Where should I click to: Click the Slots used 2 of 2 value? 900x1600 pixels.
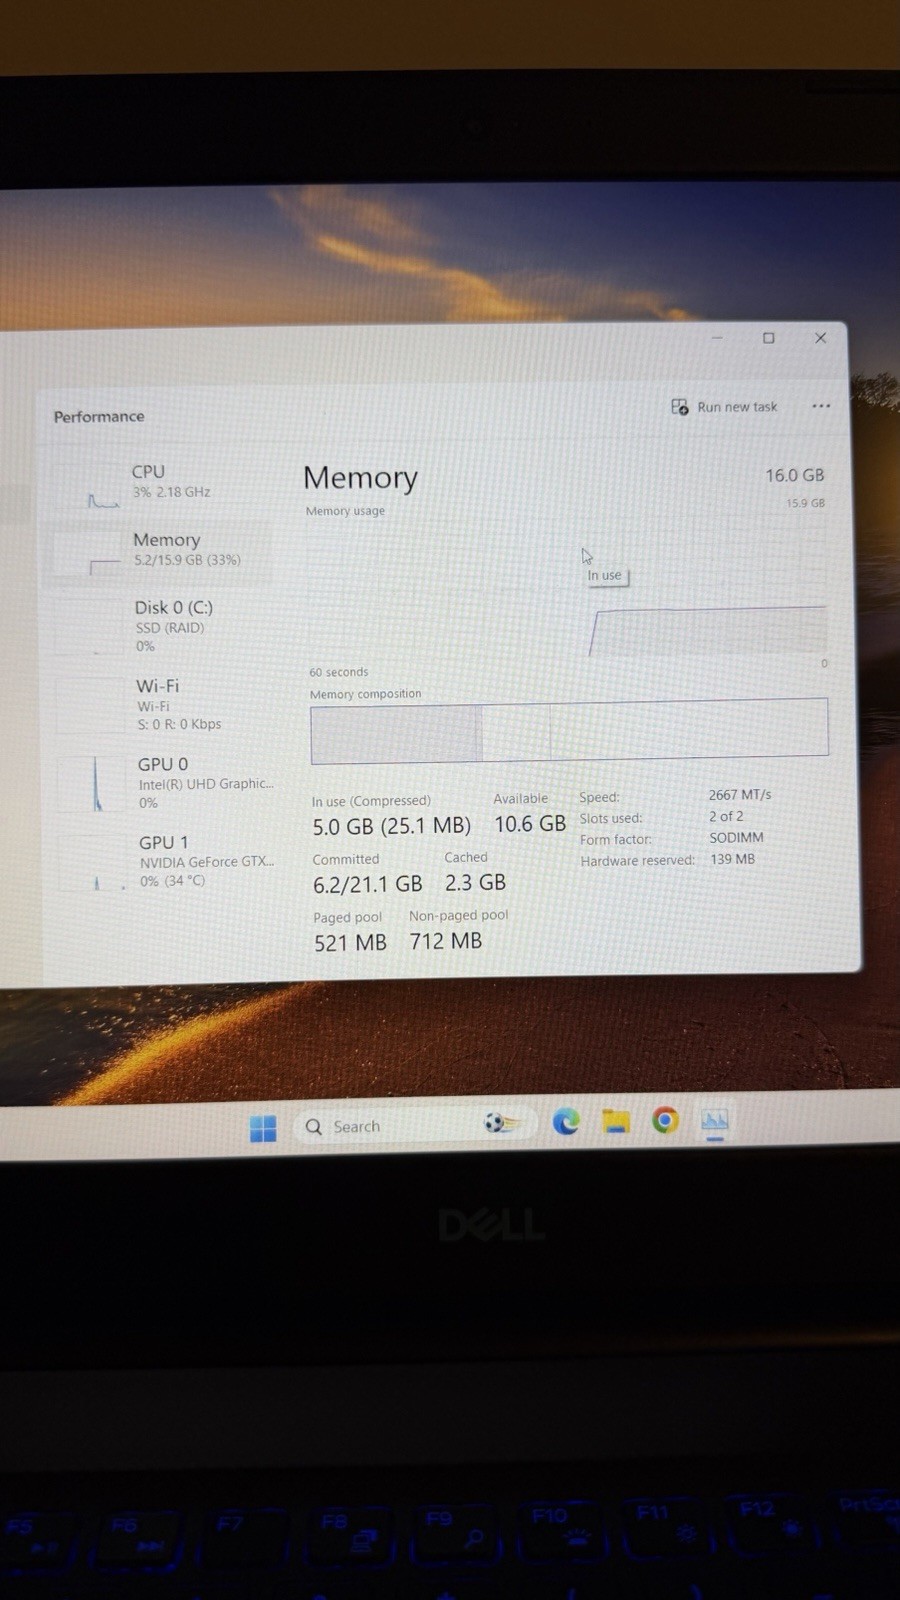coord(726,816)
